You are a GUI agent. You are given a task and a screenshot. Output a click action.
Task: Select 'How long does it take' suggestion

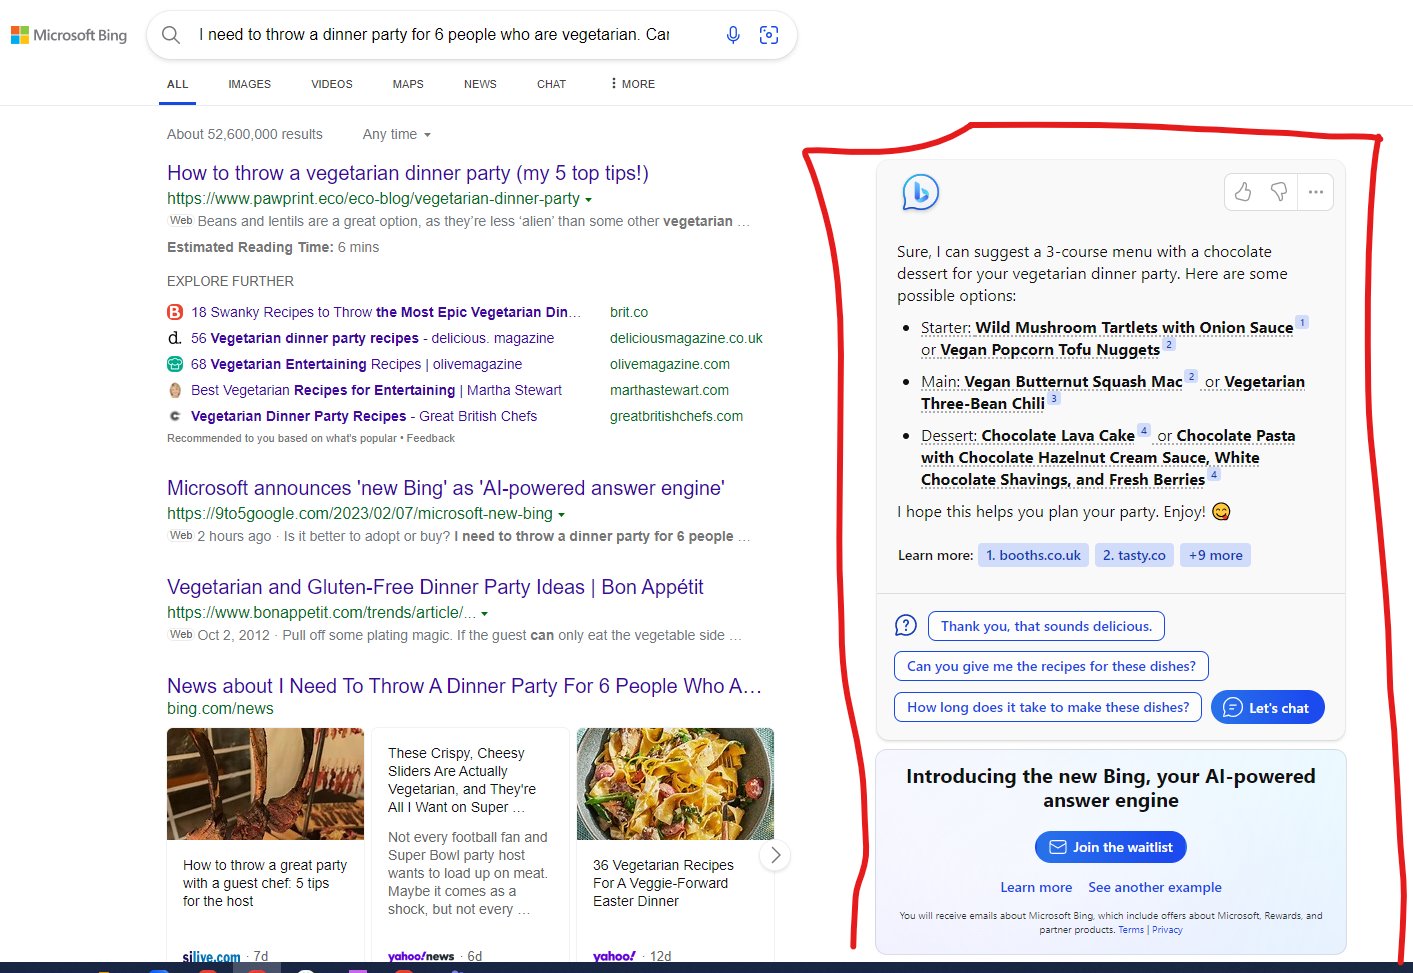(1048, 707)
